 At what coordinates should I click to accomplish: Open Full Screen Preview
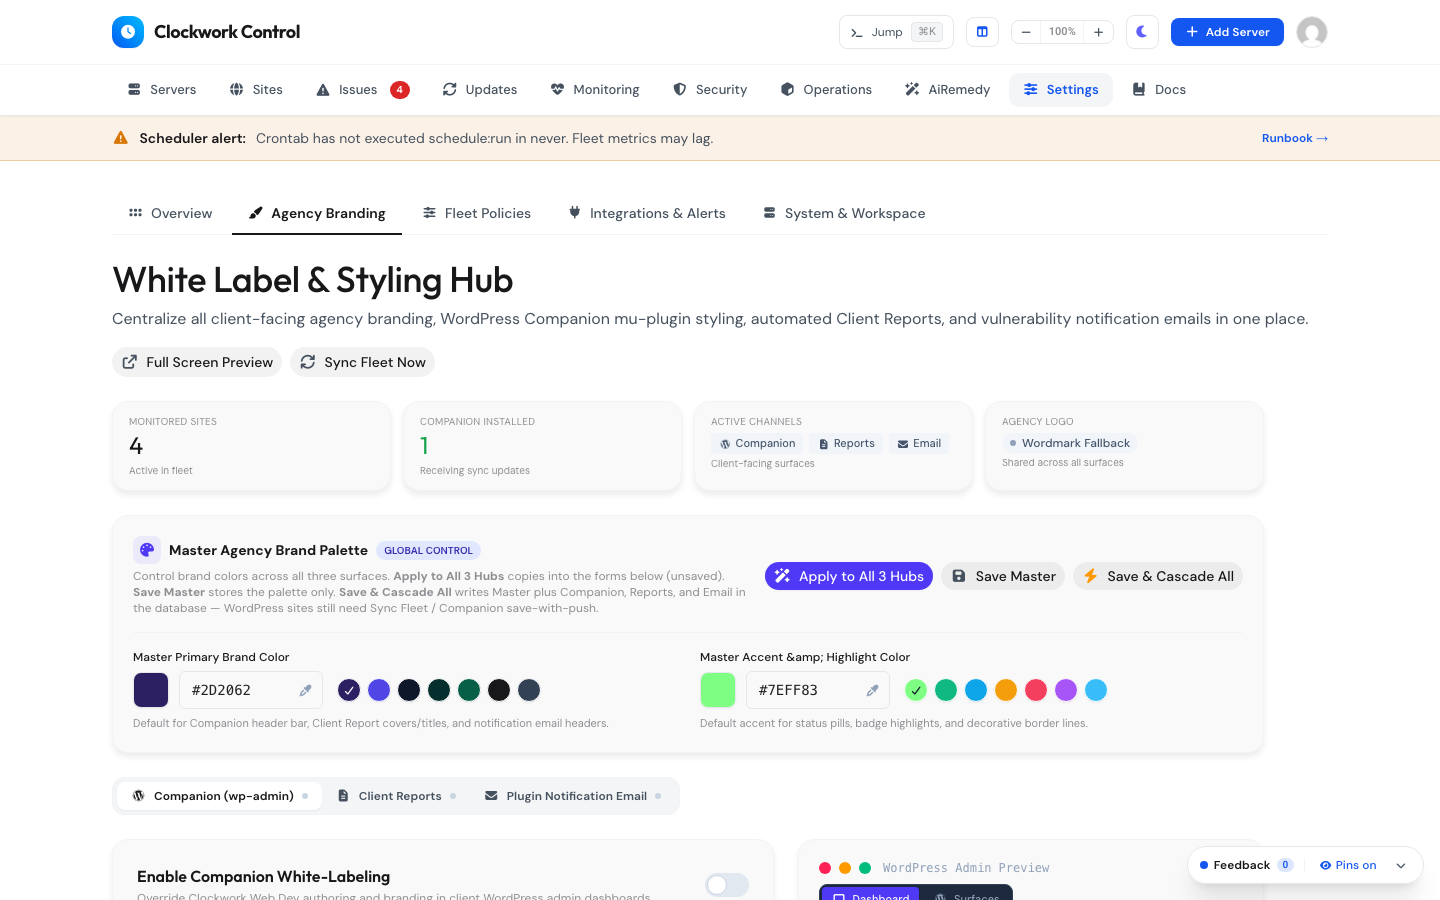pos(197,362)
